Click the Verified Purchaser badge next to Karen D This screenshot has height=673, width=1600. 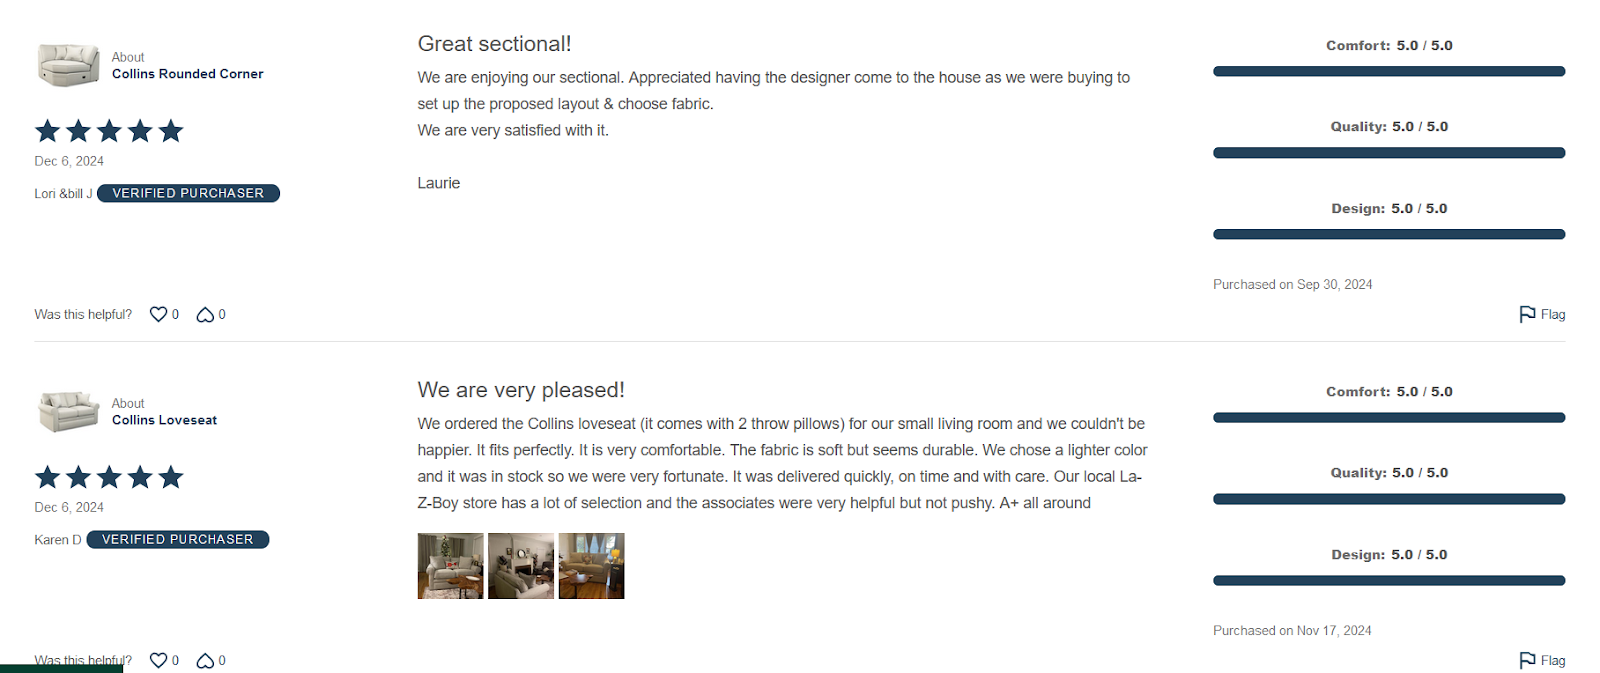coord(178,539)
